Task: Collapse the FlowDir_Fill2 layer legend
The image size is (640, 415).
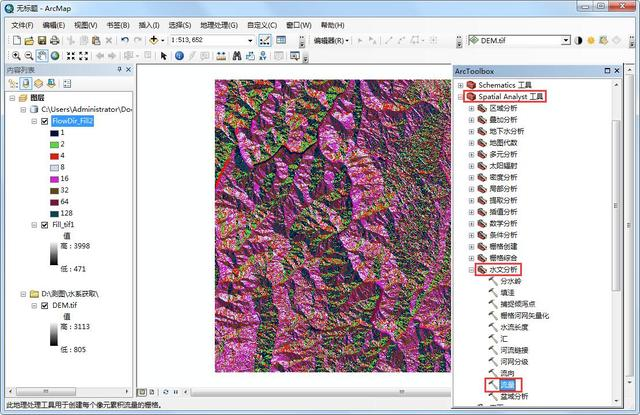Action: point(34,121)
